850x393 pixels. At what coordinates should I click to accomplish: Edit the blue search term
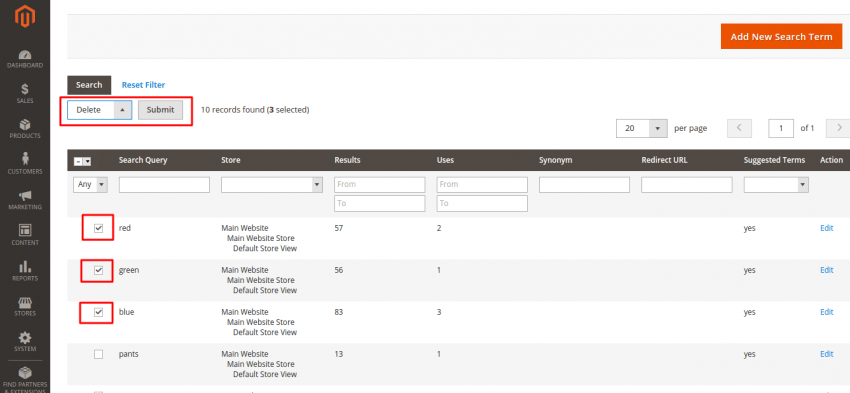(826, 312)
